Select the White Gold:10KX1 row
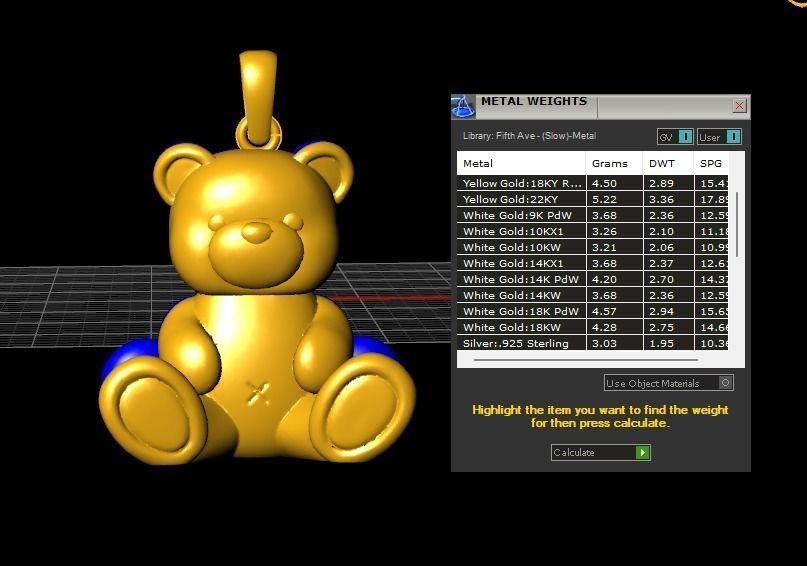The height and width of the screenshot is (566, 807). coord(592,231)
